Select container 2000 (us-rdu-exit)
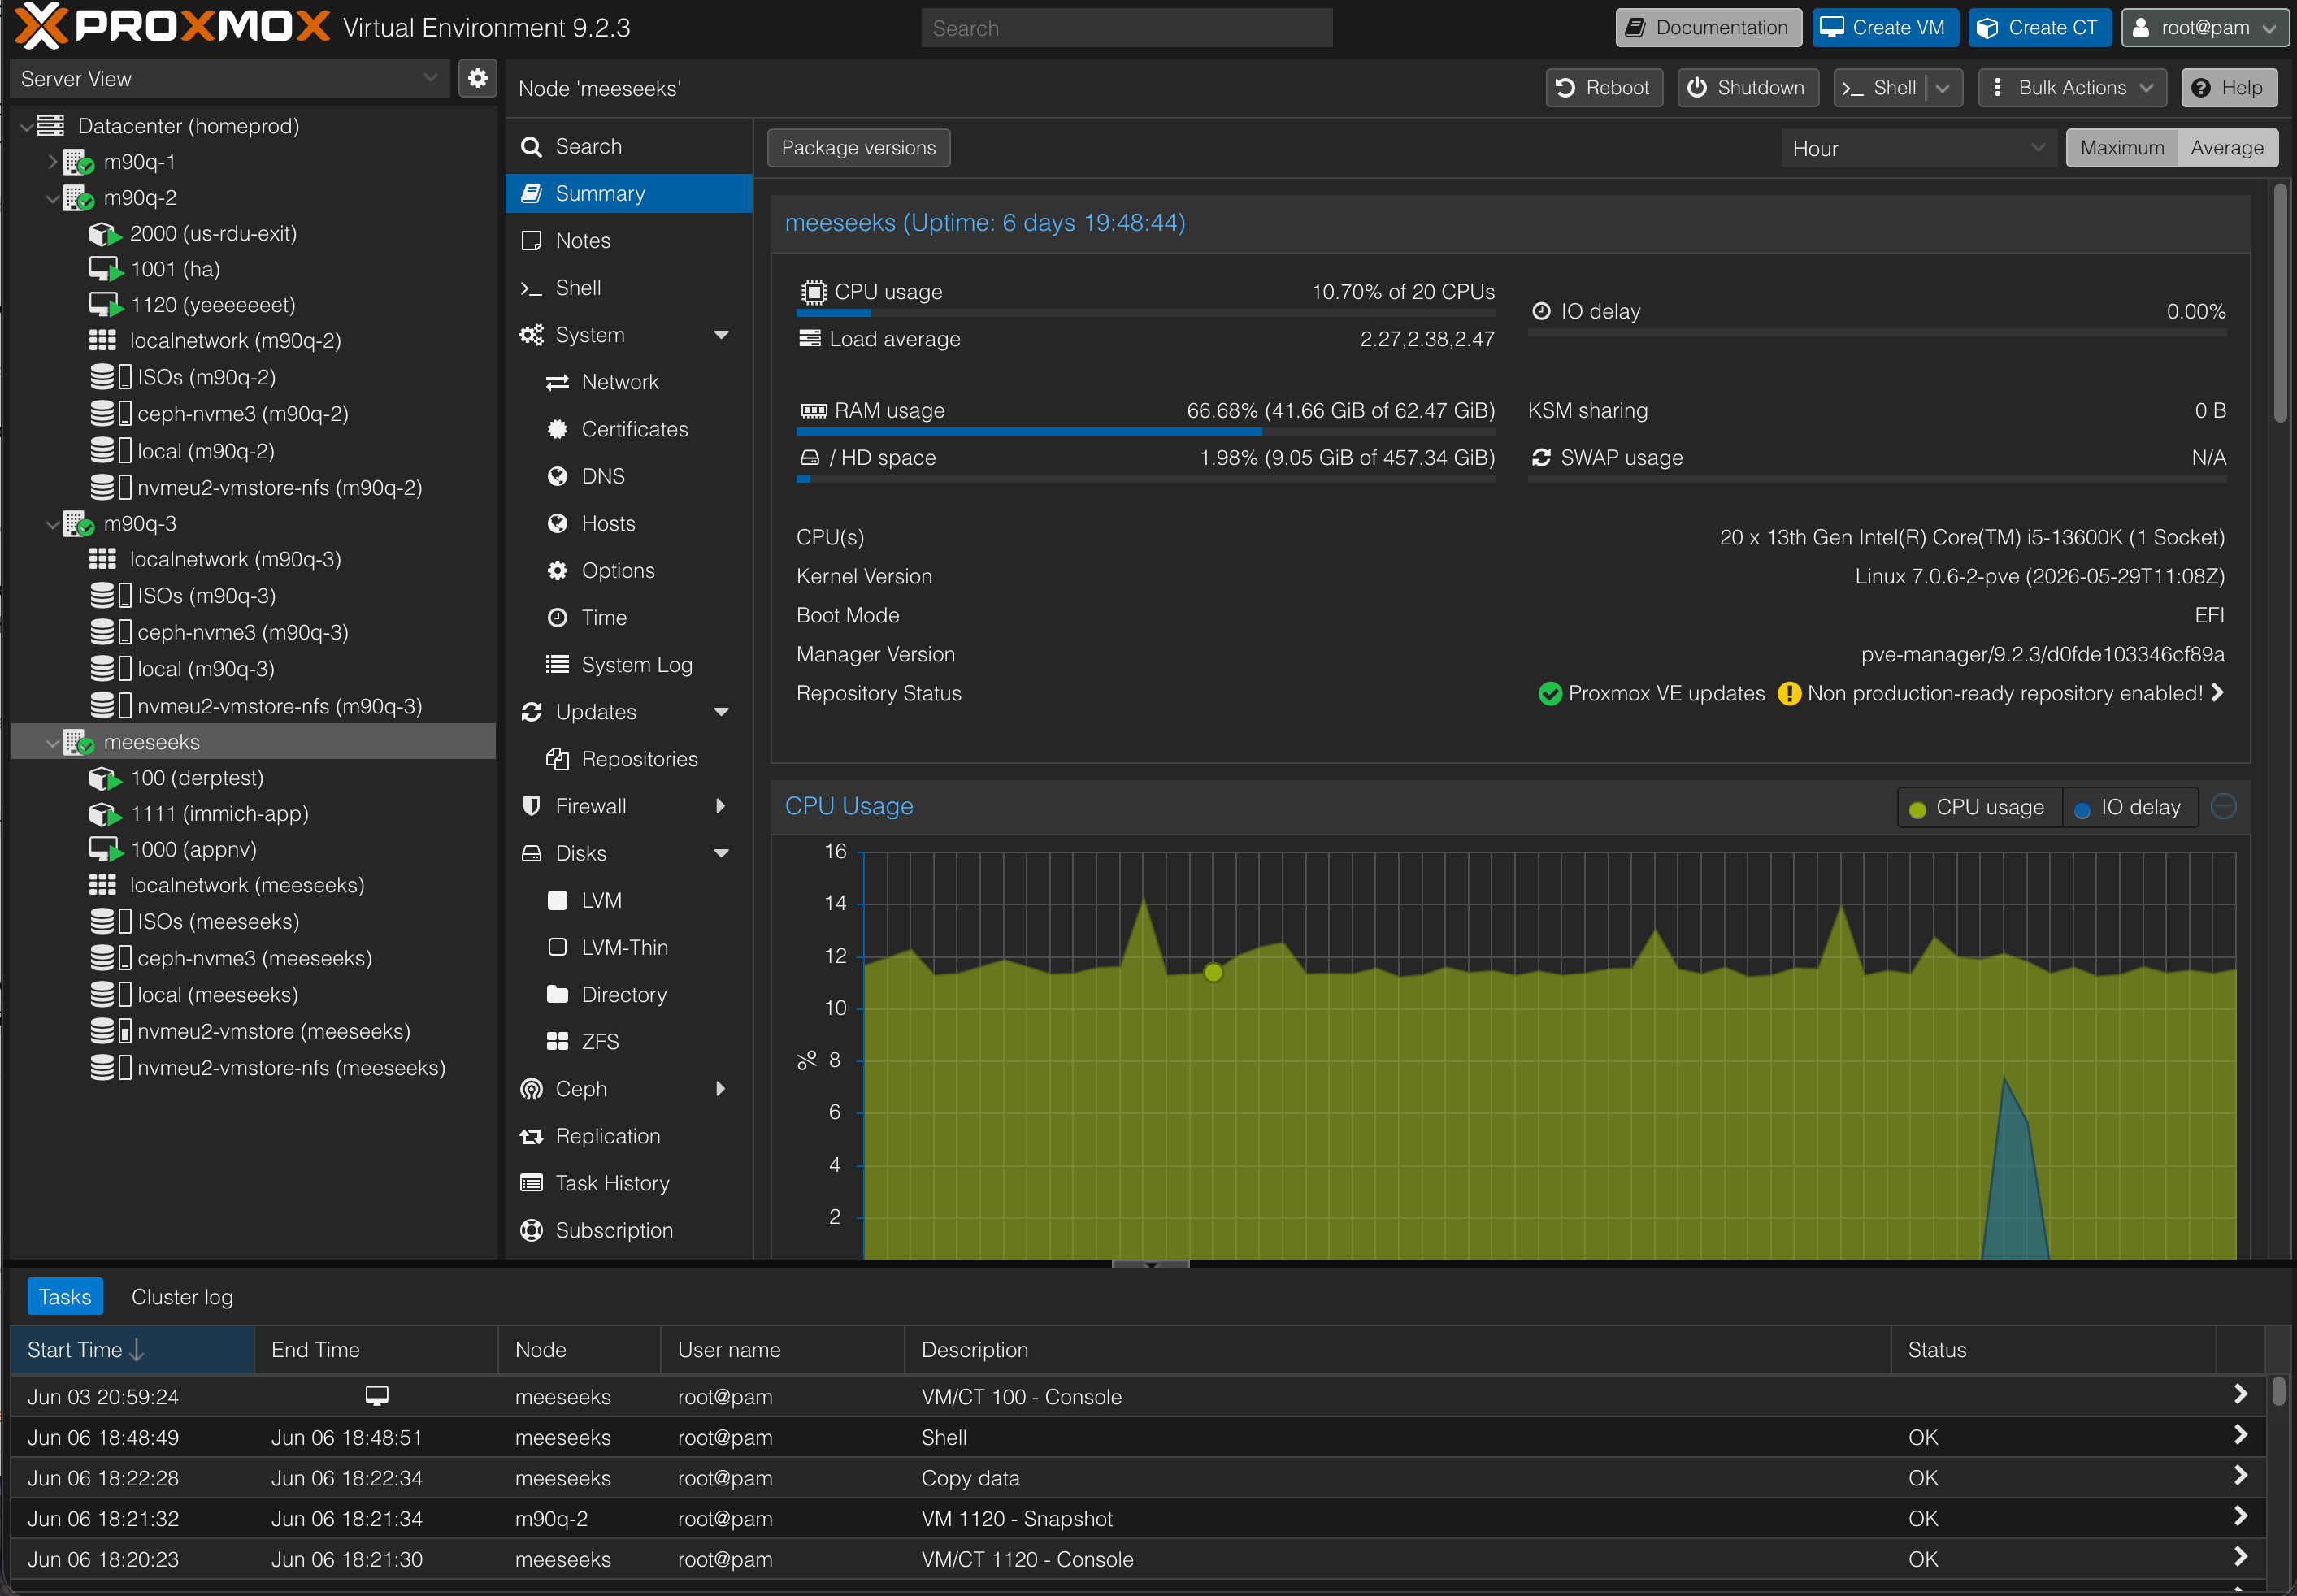This screenshot has width=2297, height=1596. point(213,233)
